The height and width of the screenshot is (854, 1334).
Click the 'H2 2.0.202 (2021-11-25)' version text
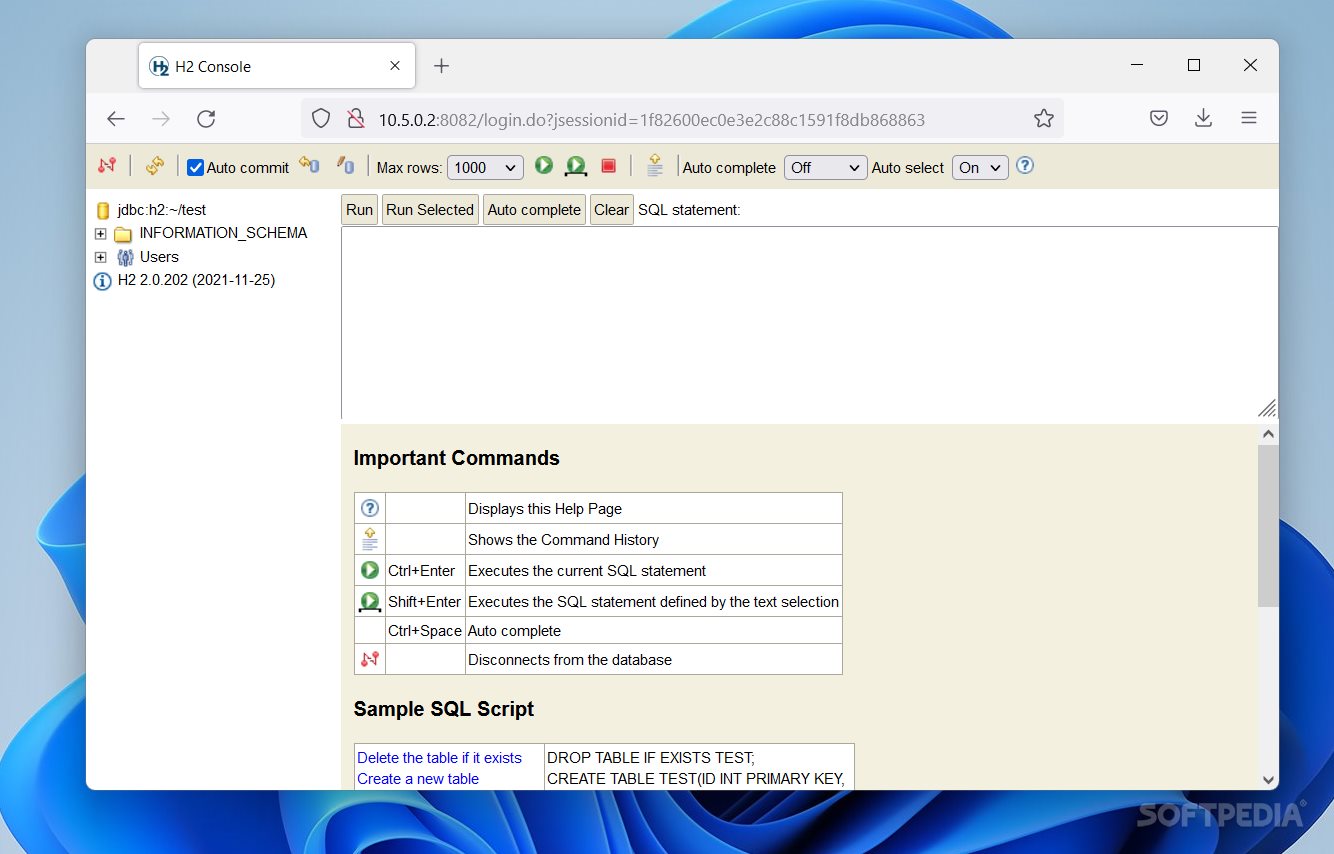coord(196,280)
